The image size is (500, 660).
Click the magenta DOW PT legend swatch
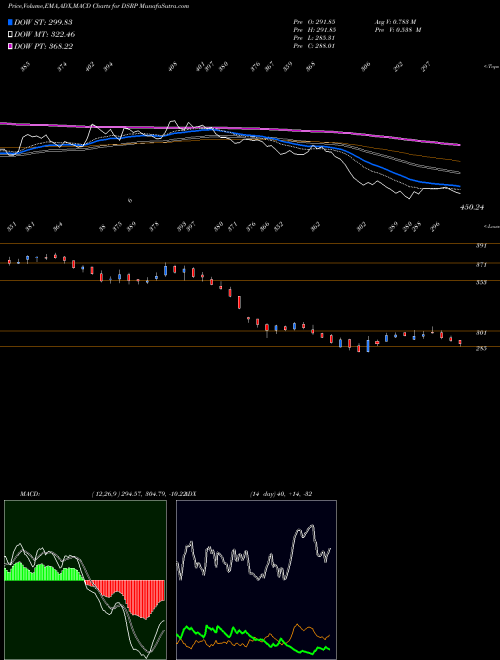tap(11, 46)
